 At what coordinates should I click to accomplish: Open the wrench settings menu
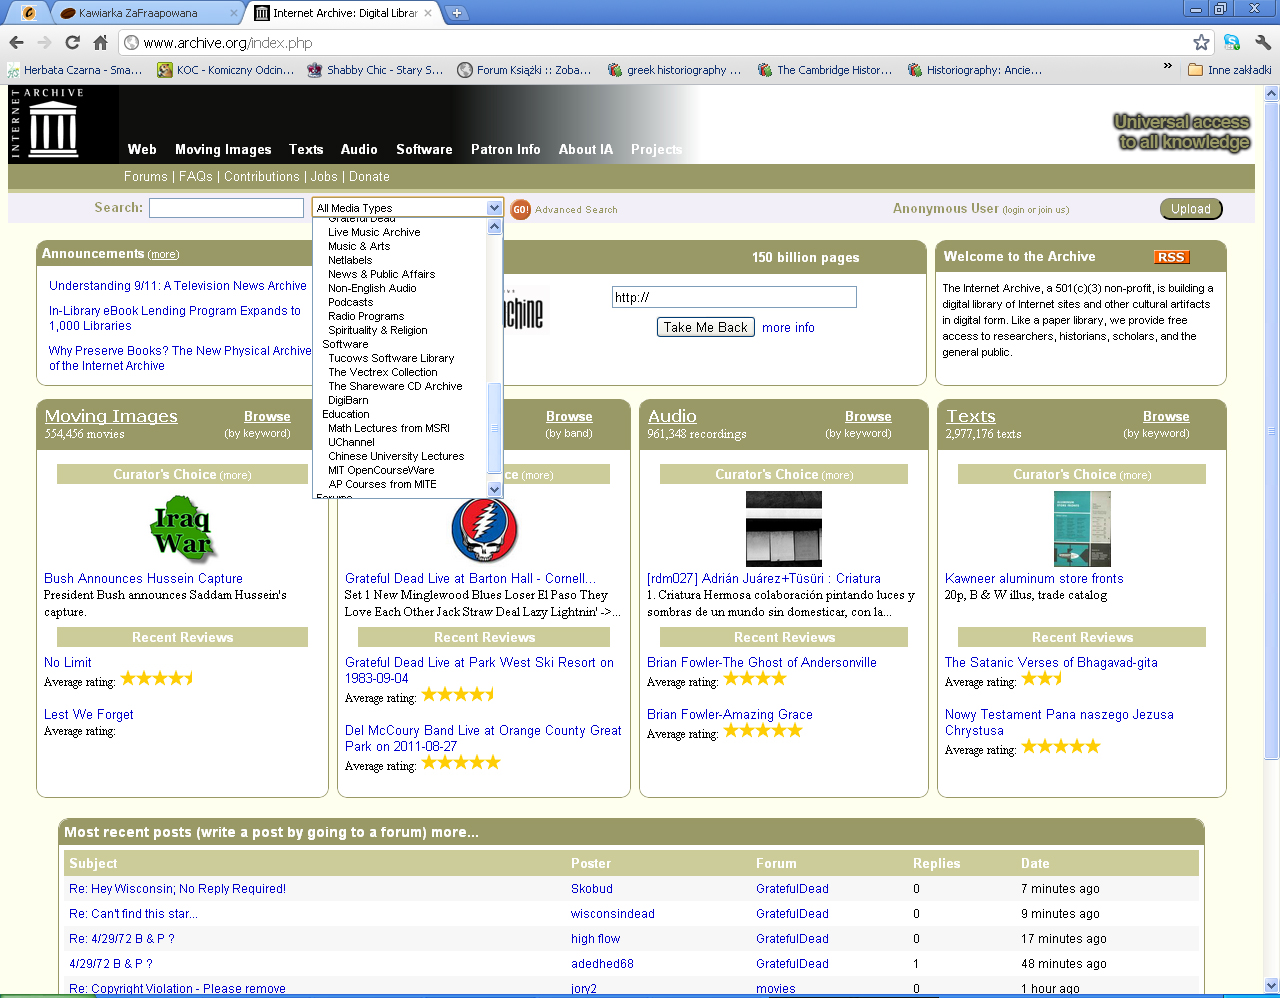(1263, 42)
